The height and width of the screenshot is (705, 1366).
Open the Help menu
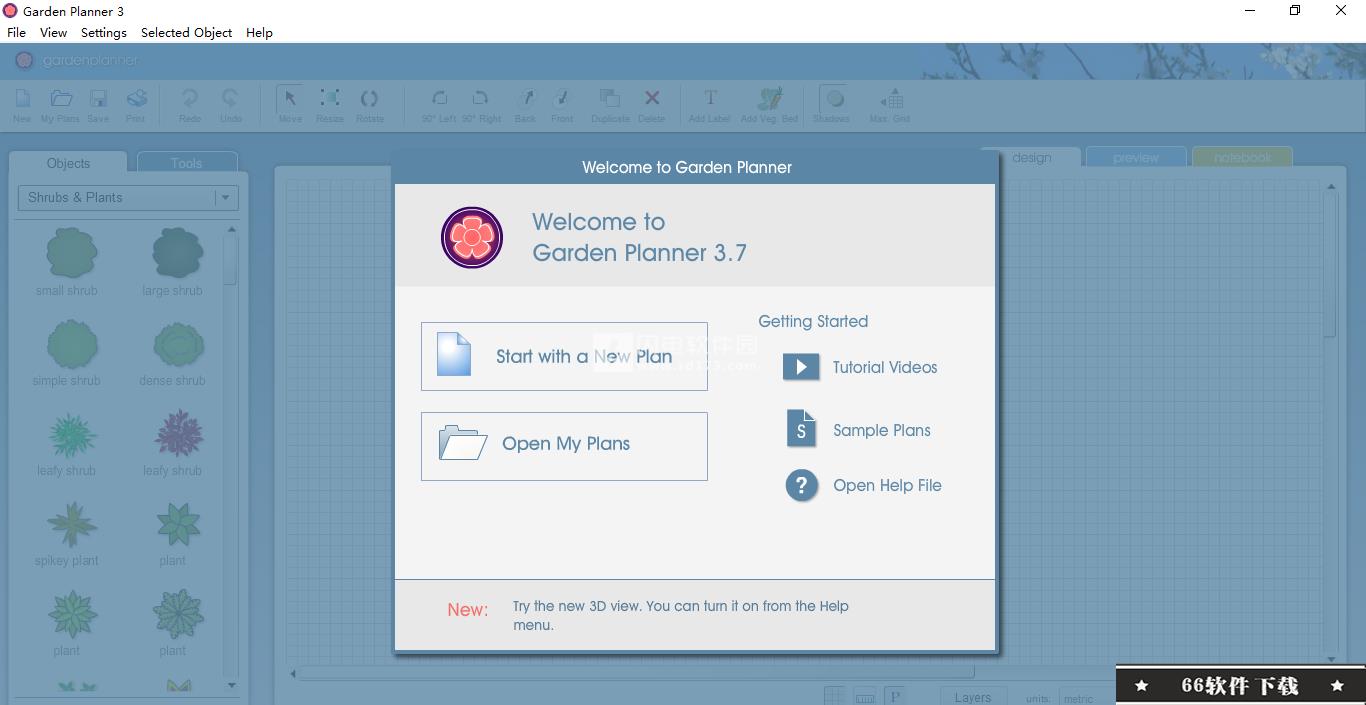259,32
